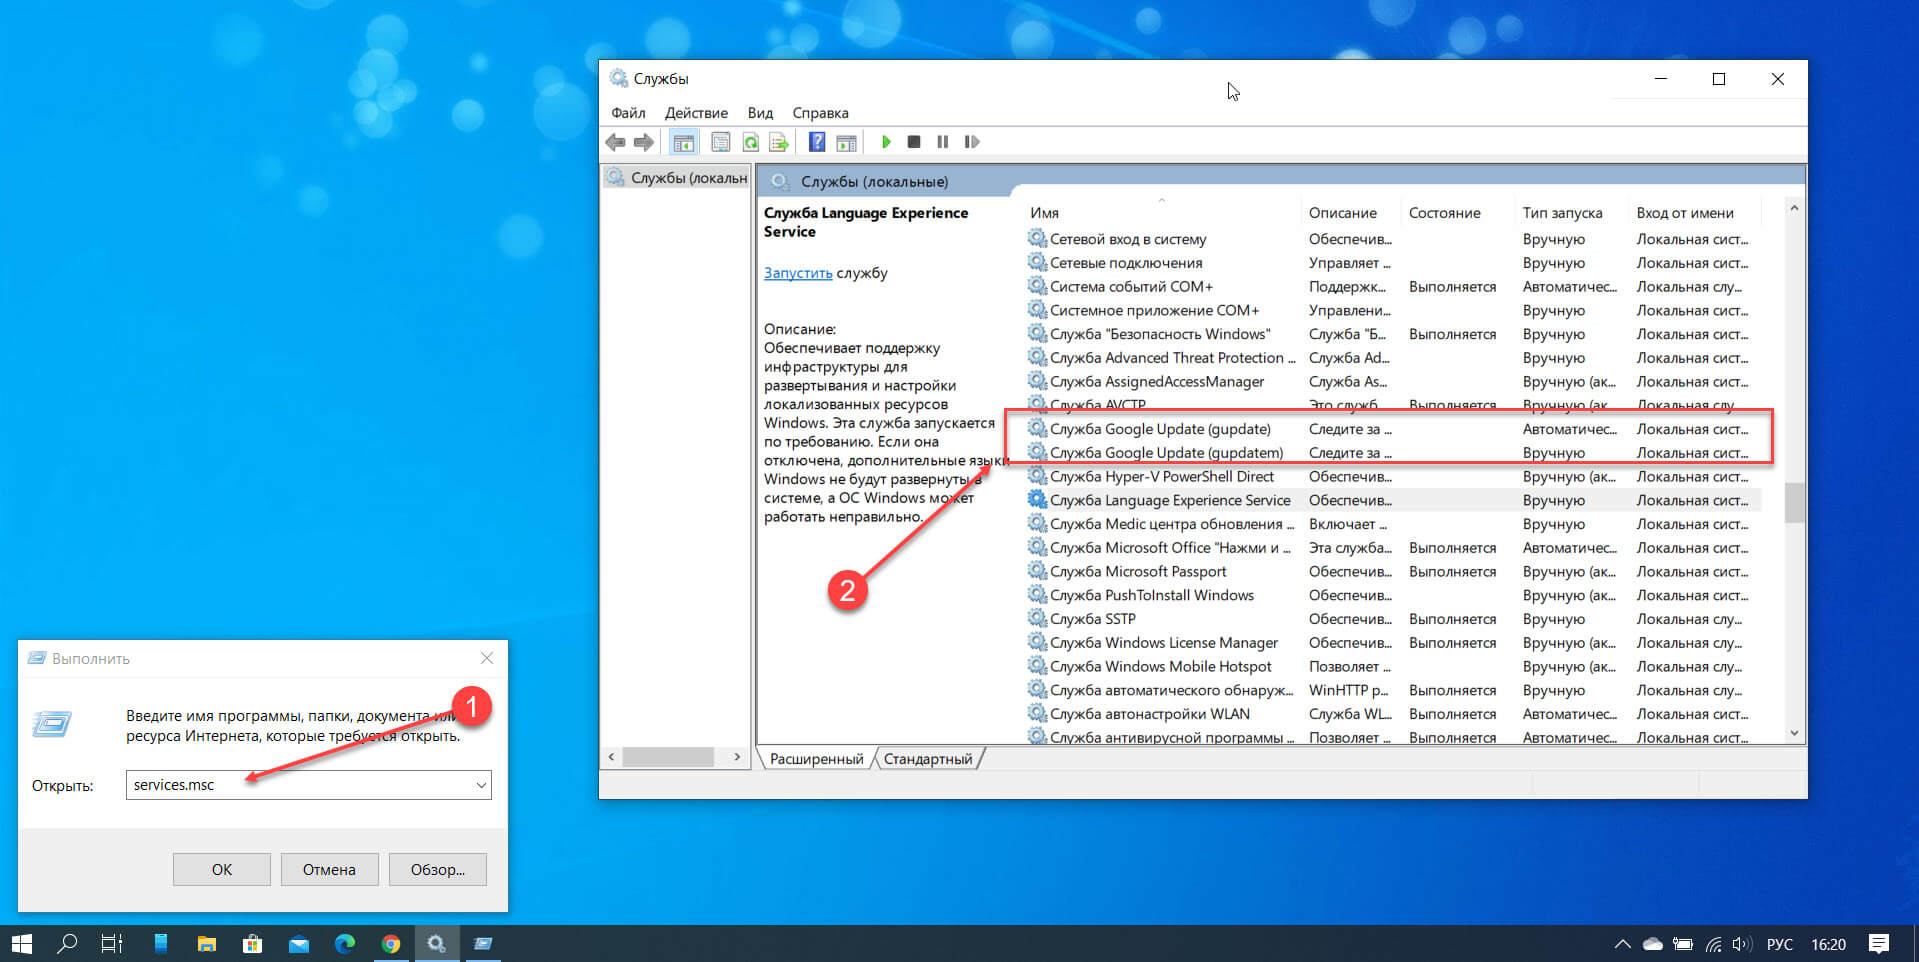Select Система событий COM+ service
1919x962 pixels.
coord(1393,287)
